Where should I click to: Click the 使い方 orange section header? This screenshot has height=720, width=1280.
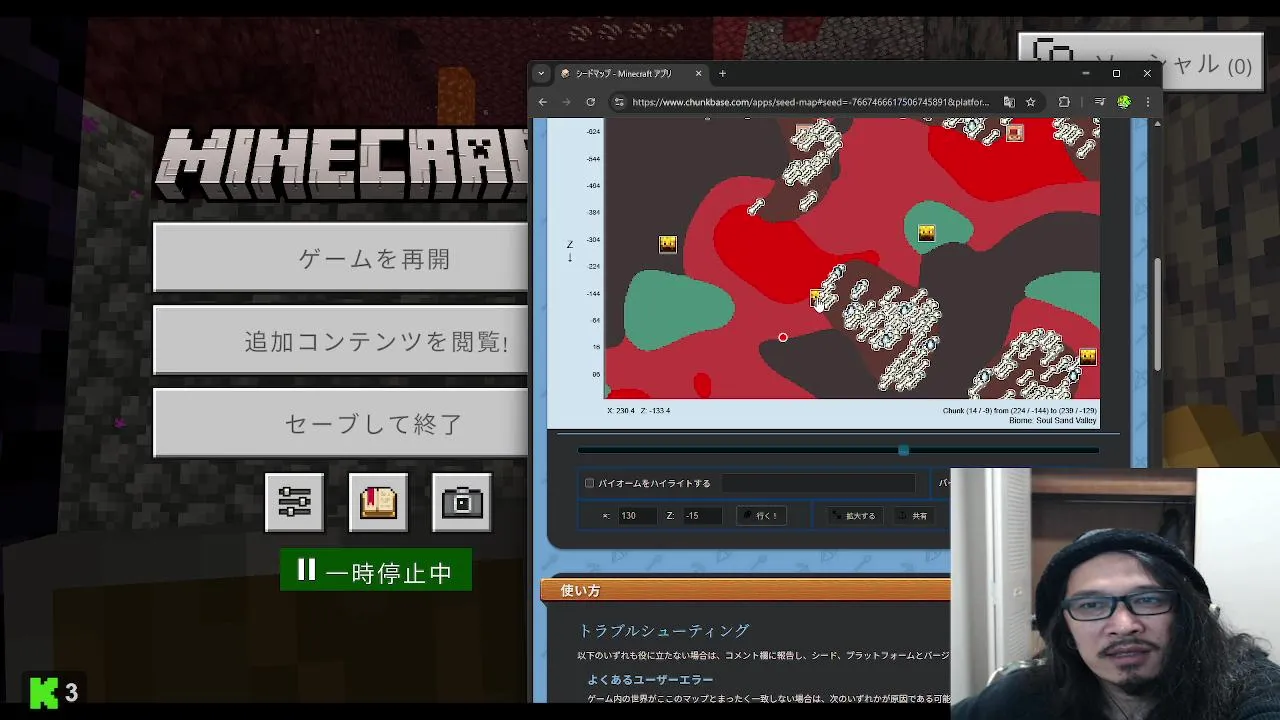[x=745, y=590]
